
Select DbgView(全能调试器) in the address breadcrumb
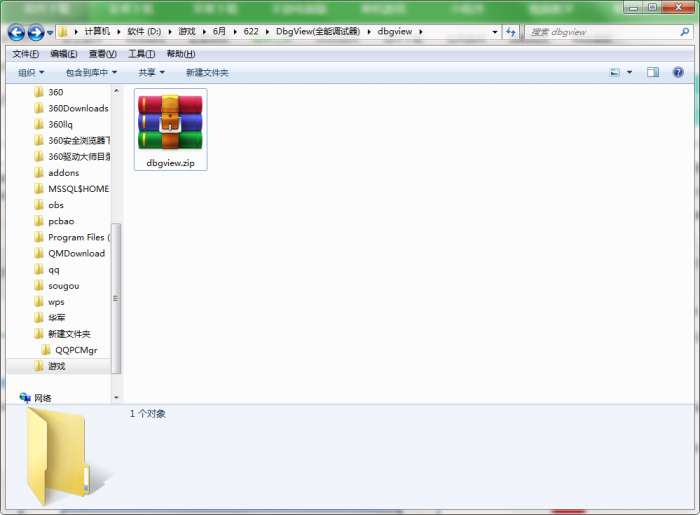[x=318, y=31]
